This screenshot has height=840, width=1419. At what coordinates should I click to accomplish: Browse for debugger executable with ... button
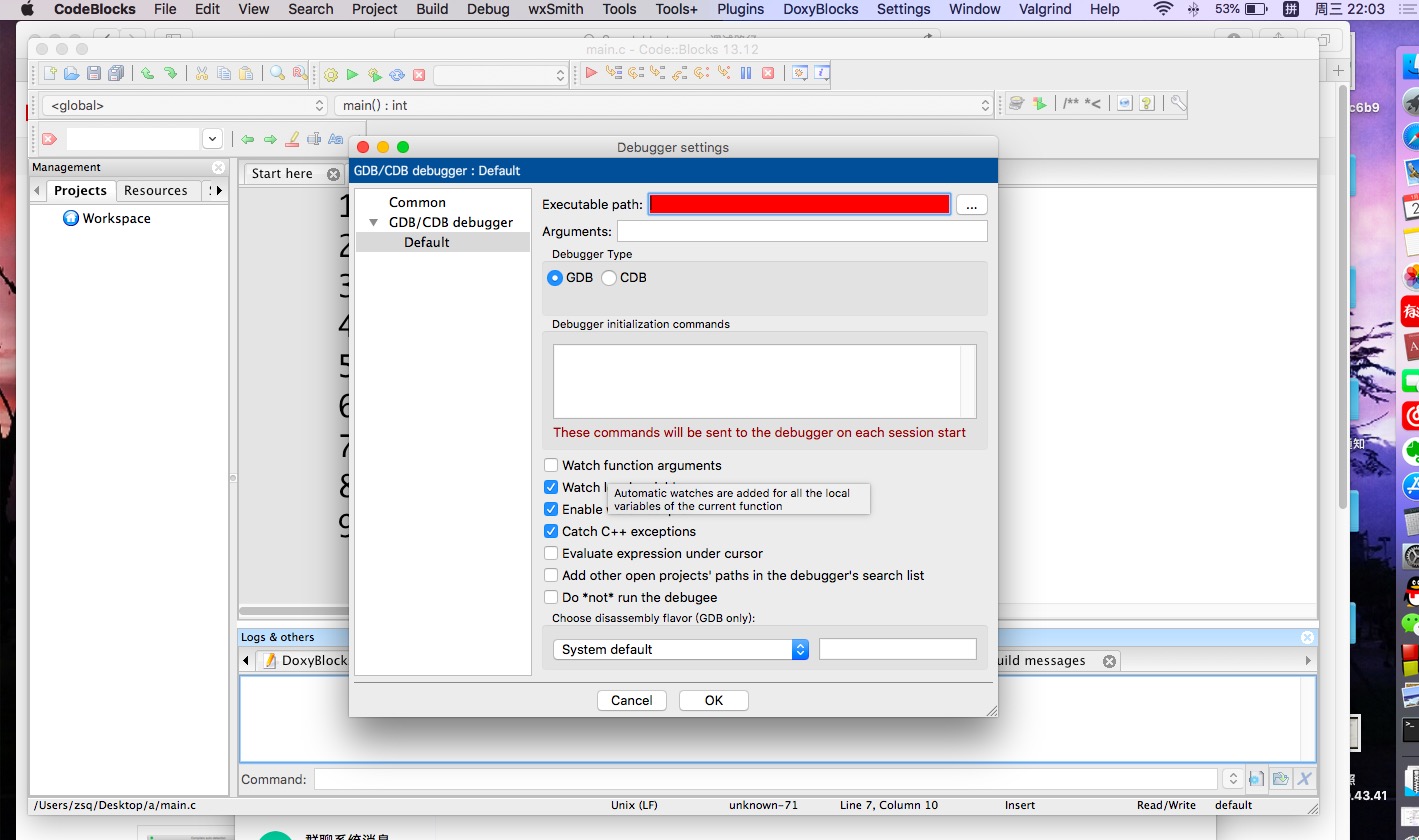coord(971,204)
